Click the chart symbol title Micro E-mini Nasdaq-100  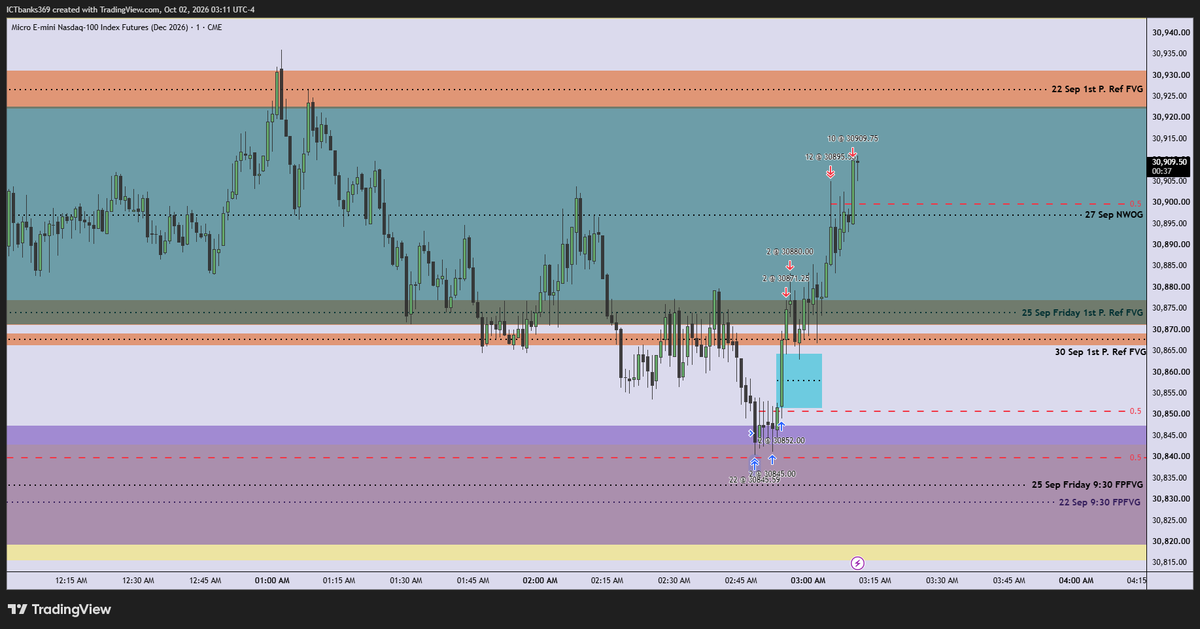(x=116, y=27)
